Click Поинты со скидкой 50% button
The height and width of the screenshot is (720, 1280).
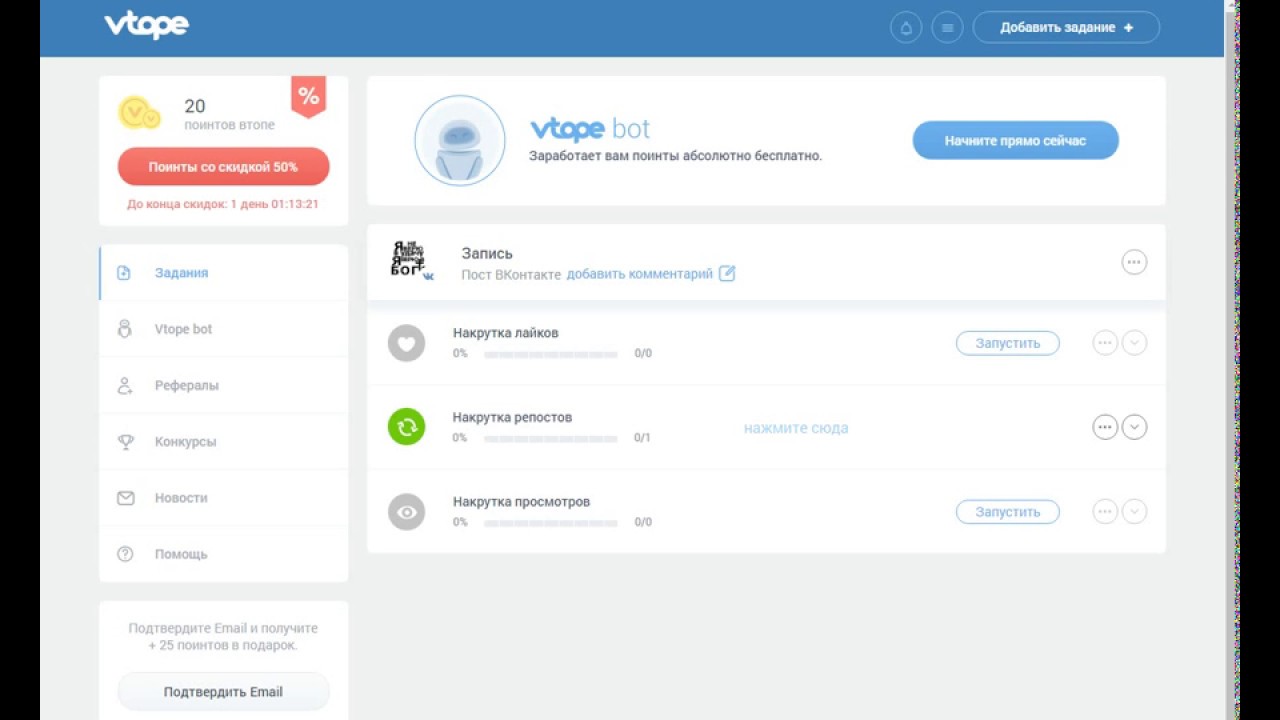[223, 167]
